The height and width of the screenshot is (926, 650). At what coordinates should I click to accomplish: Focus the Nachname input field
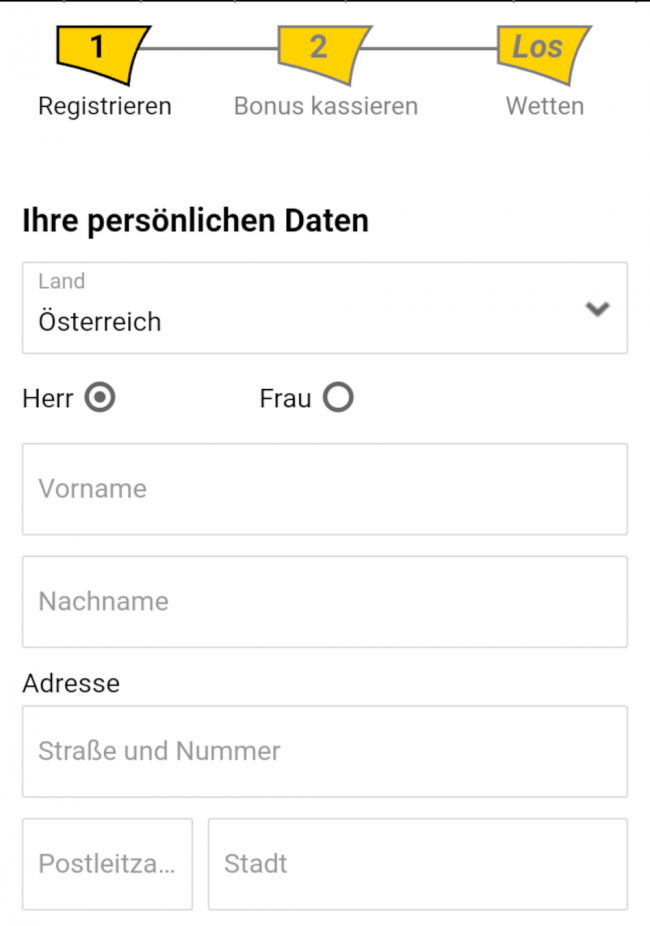point(325,601)
